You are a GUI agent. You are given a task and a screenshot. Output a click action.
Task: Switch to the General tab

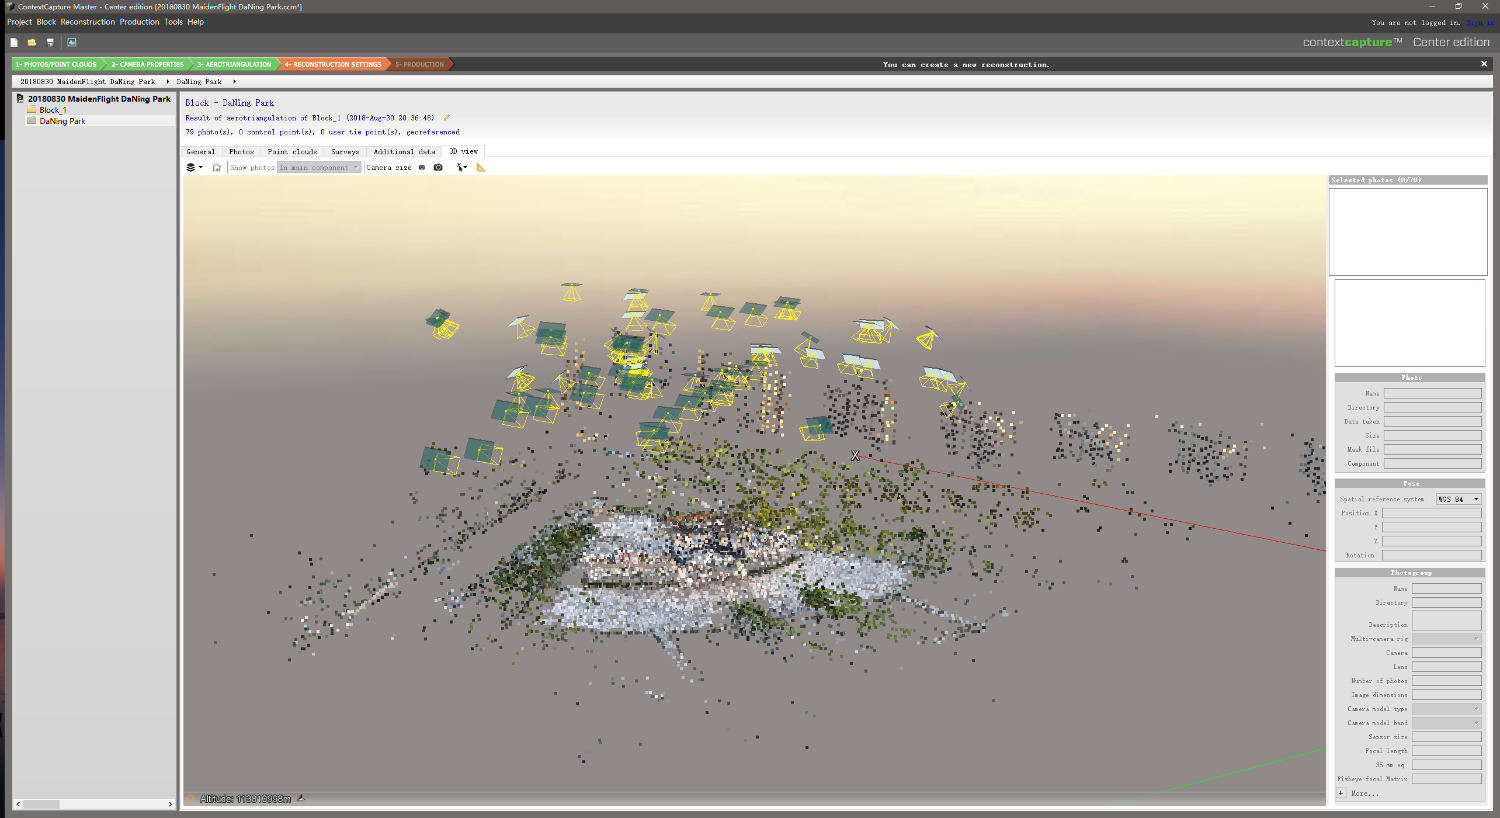[201, 152]
